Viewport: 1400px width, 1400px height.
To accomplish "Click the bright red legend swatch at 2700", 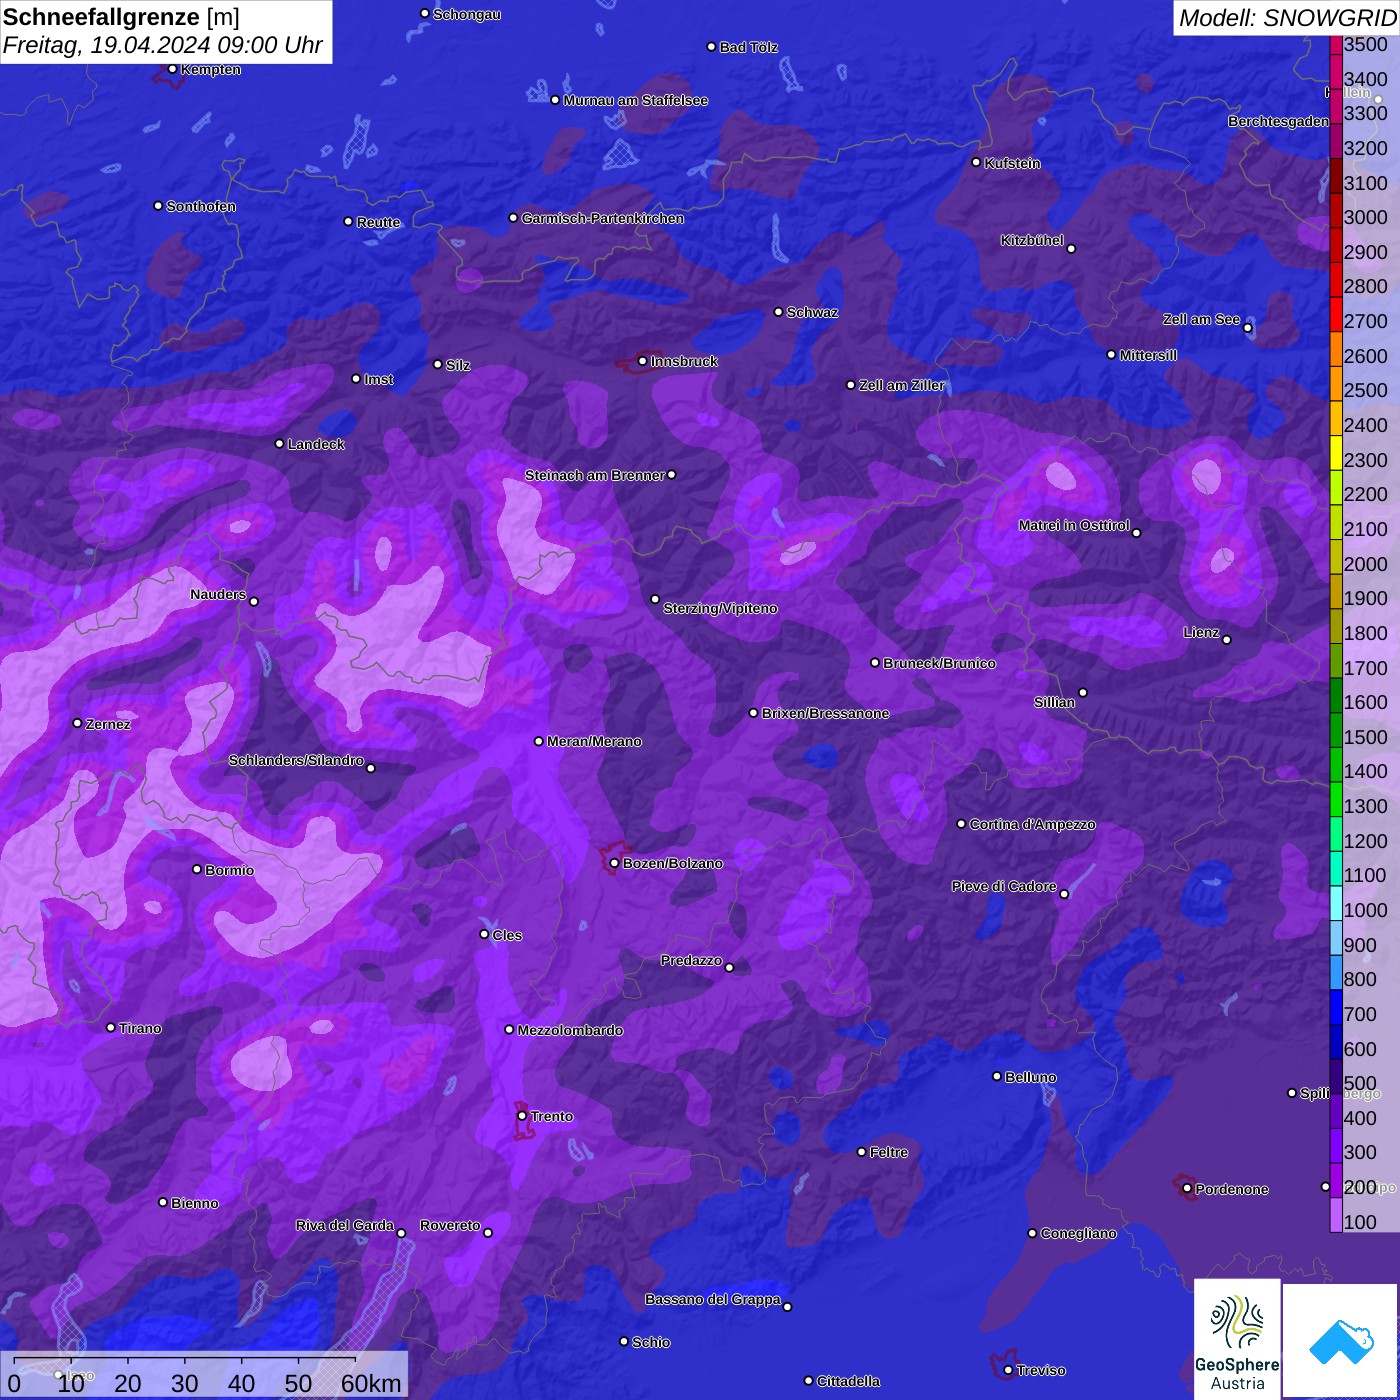I will point(1336,314).
